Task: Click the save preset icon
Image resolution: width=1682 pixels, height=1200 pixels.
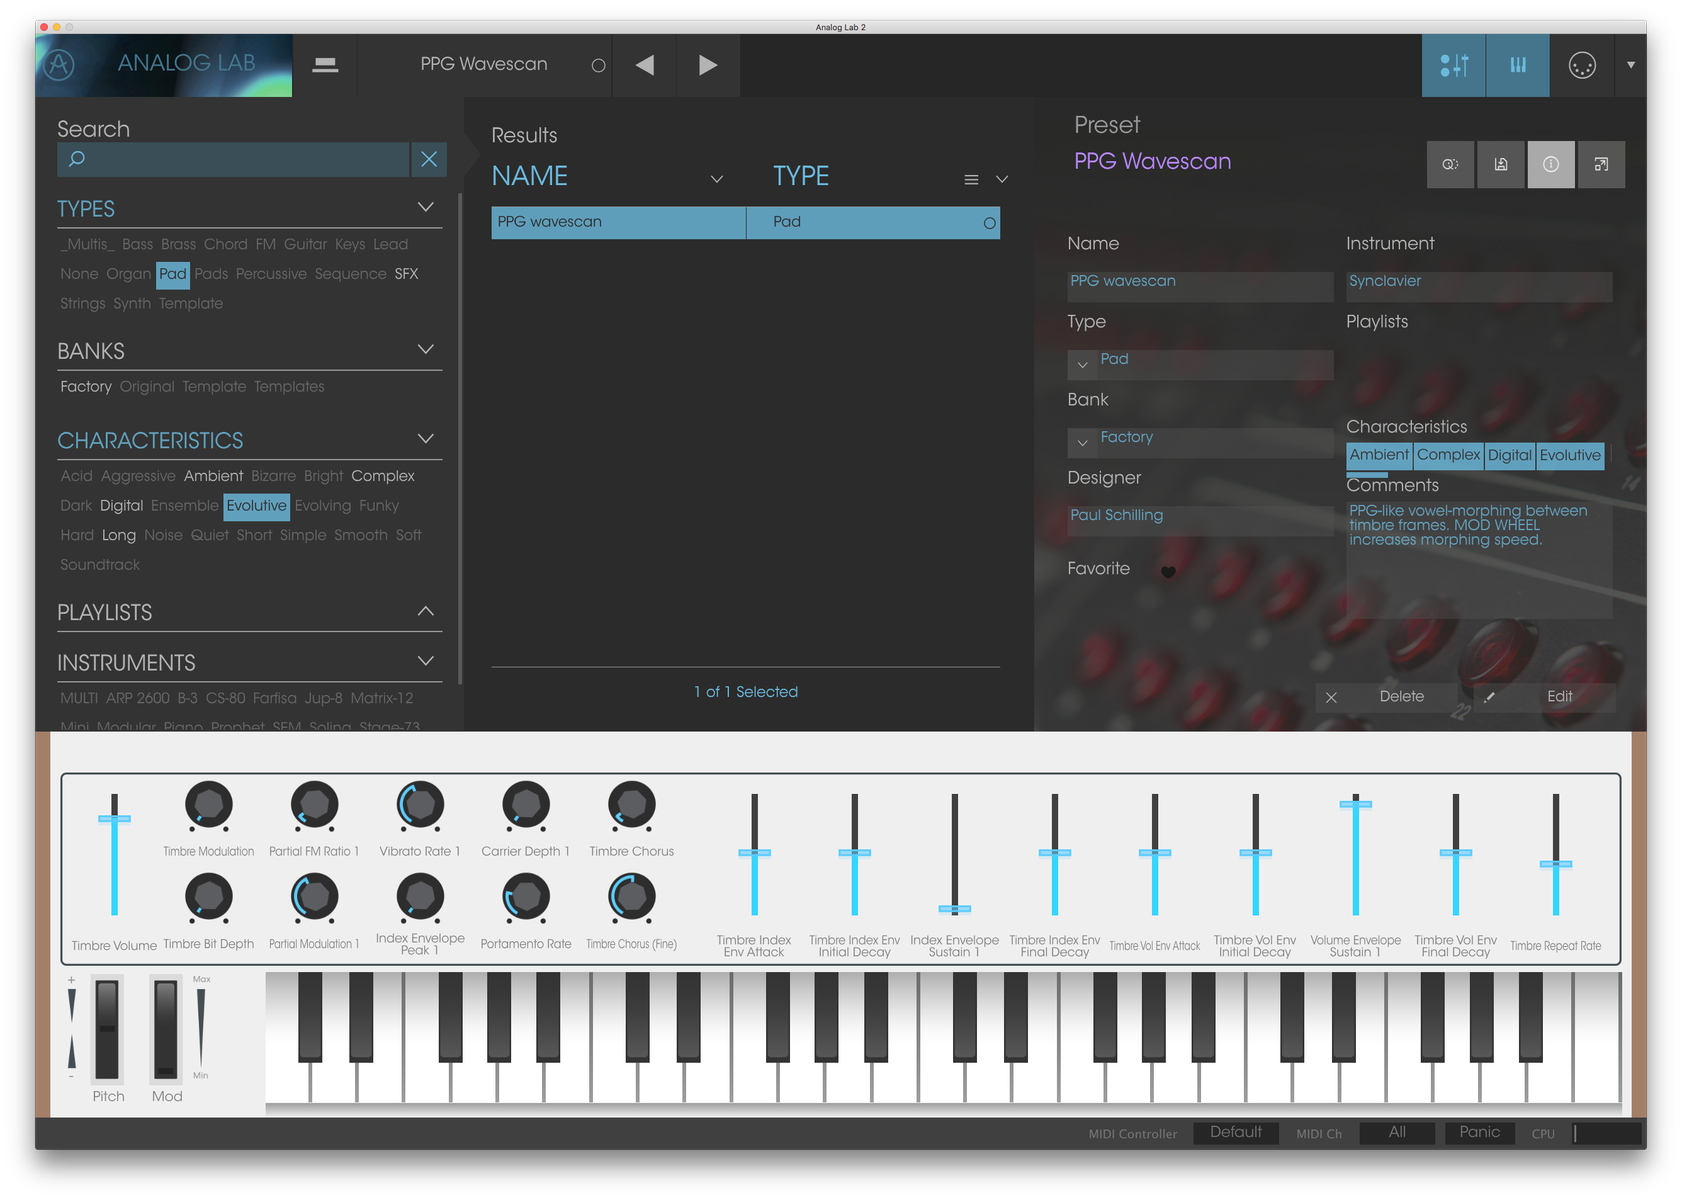Action: tap(1500, 164)
